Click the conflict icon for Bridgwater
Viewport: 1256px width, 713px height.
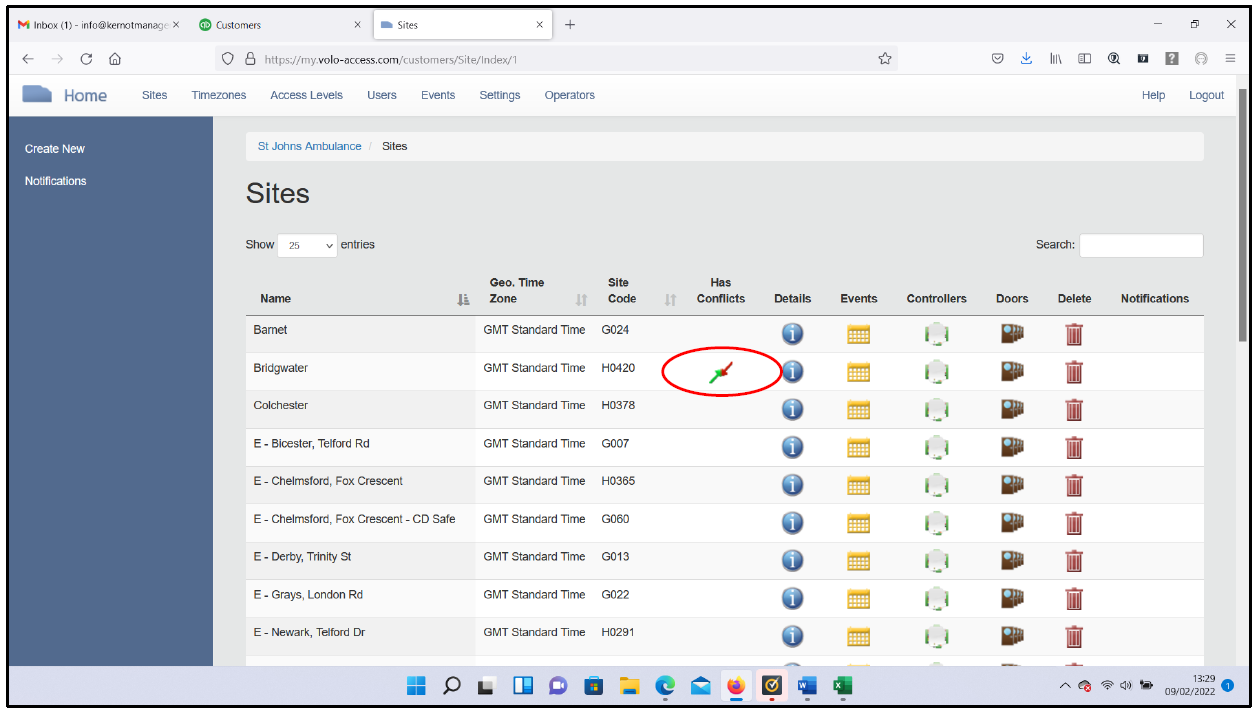721,373
